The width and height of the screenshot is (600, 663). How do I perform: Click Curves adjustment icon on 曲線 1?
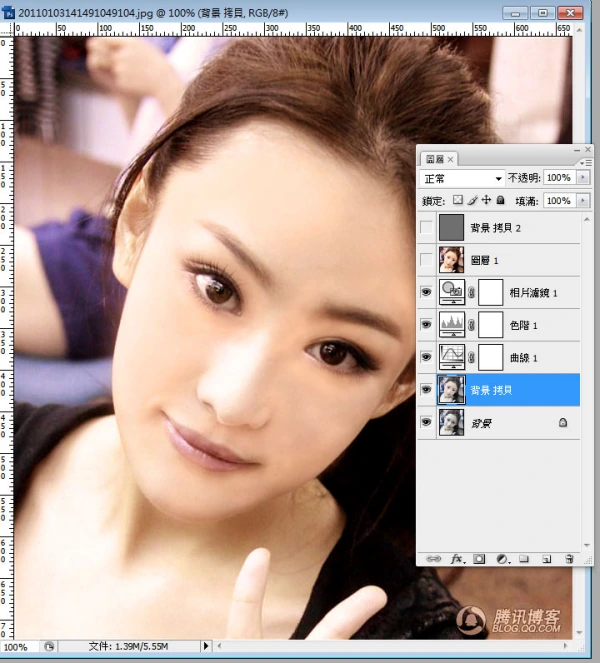point(452,357)
